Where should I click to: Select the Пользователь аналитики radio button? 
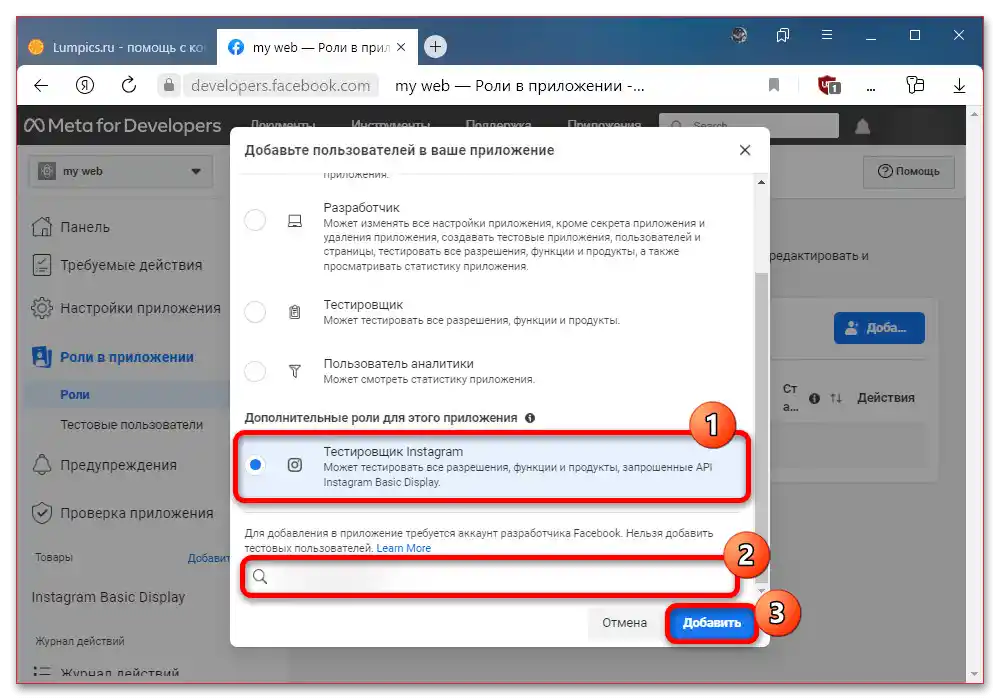[x=255, y=372]
